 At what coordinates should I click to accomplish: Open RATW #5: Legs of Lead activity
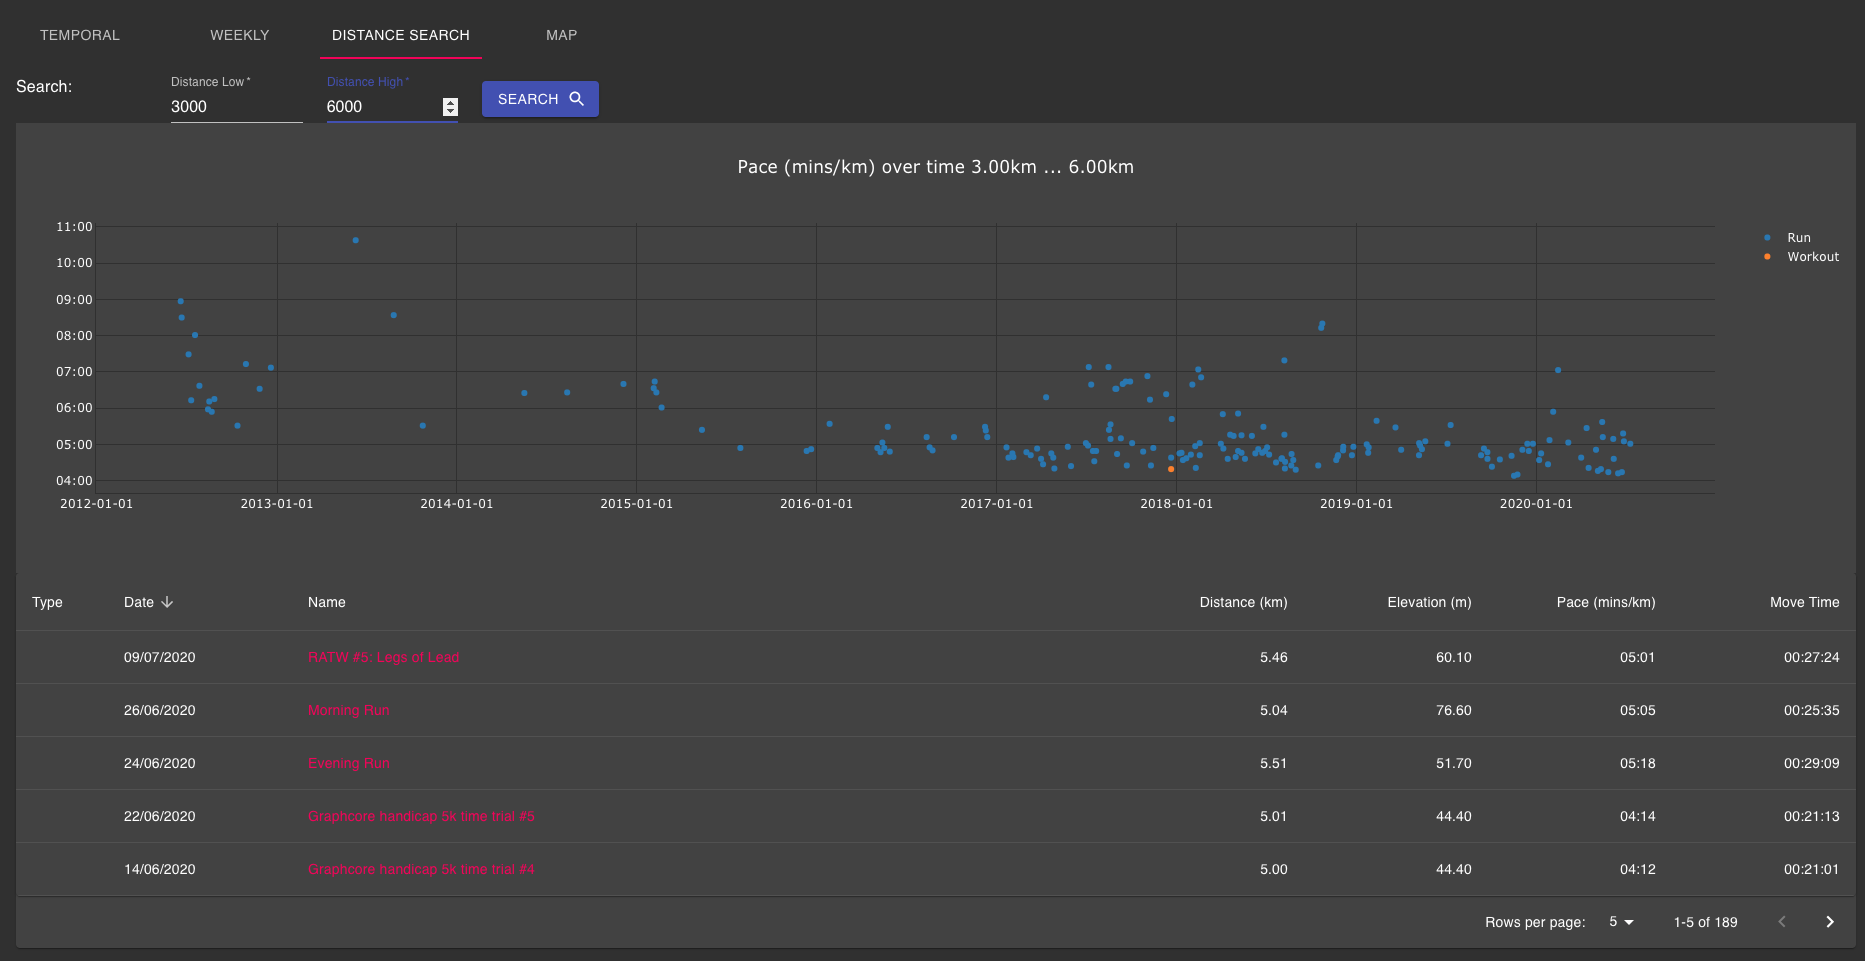[383, 657]
